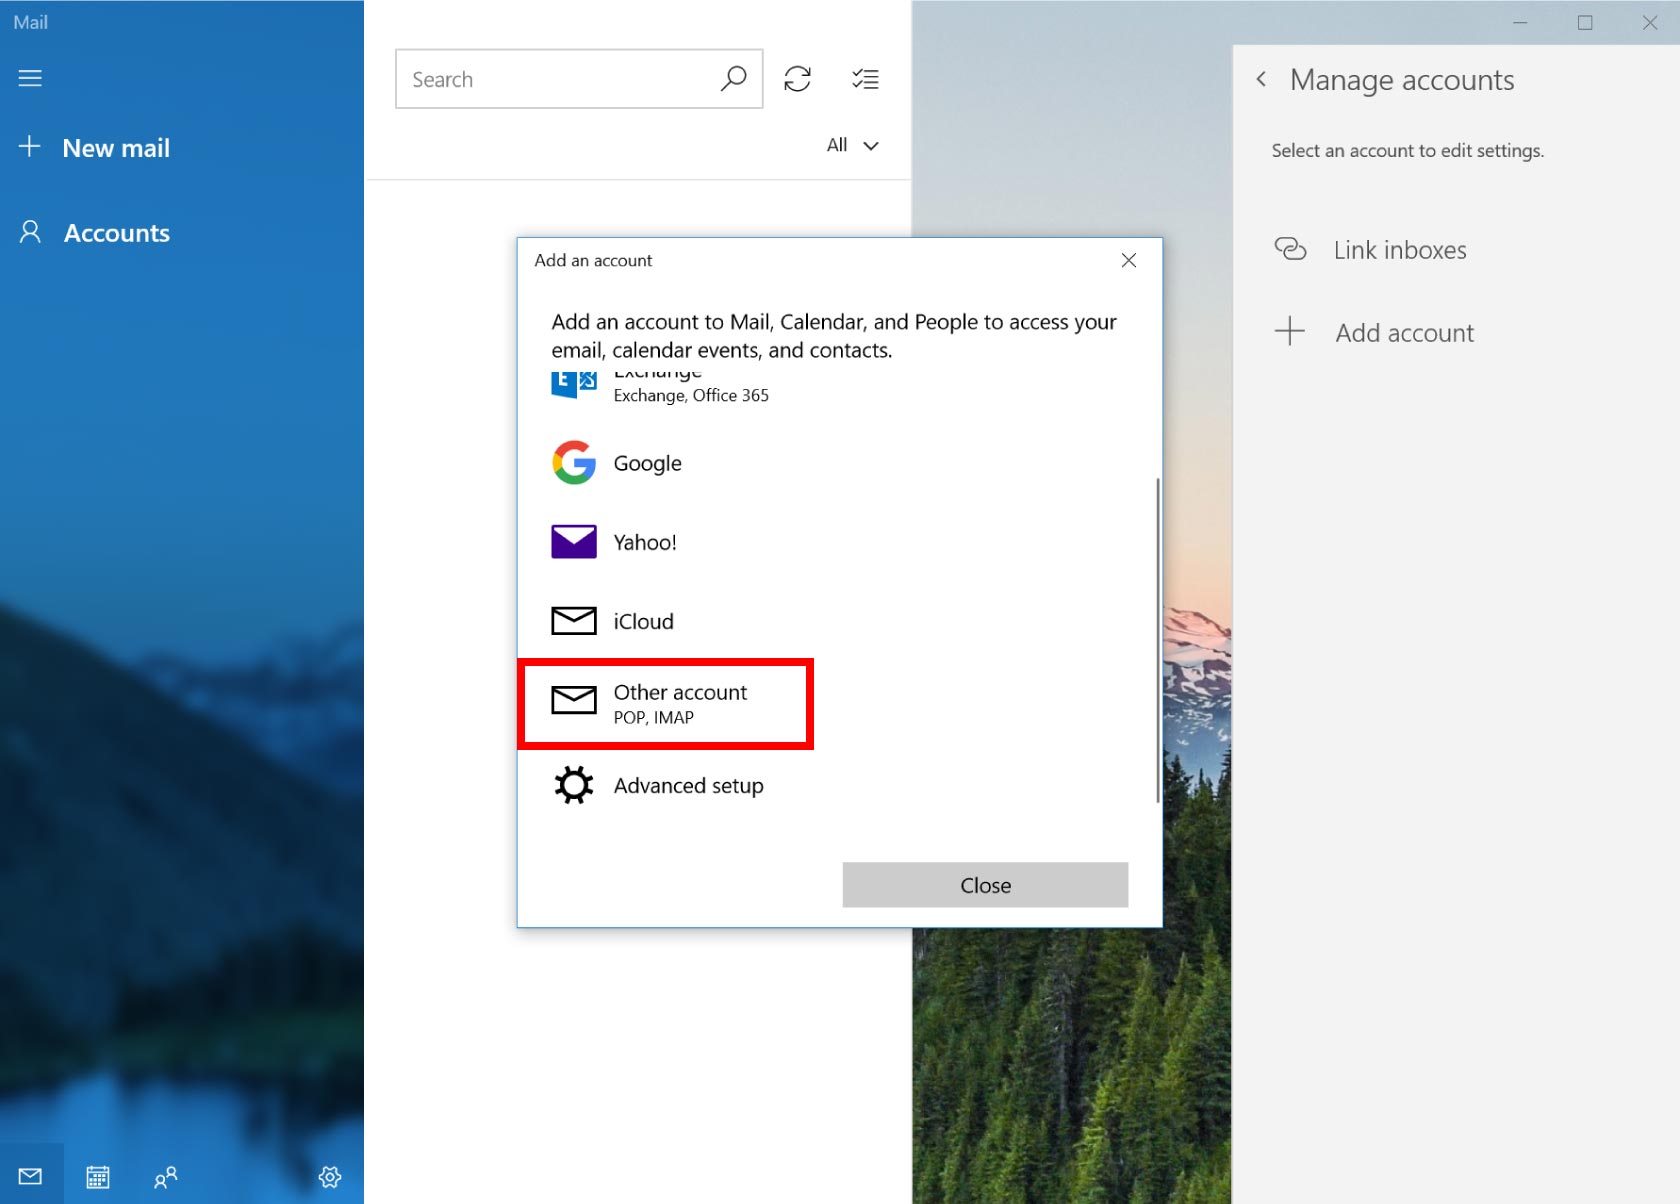Click the Google logo icon

pos(574,462)
